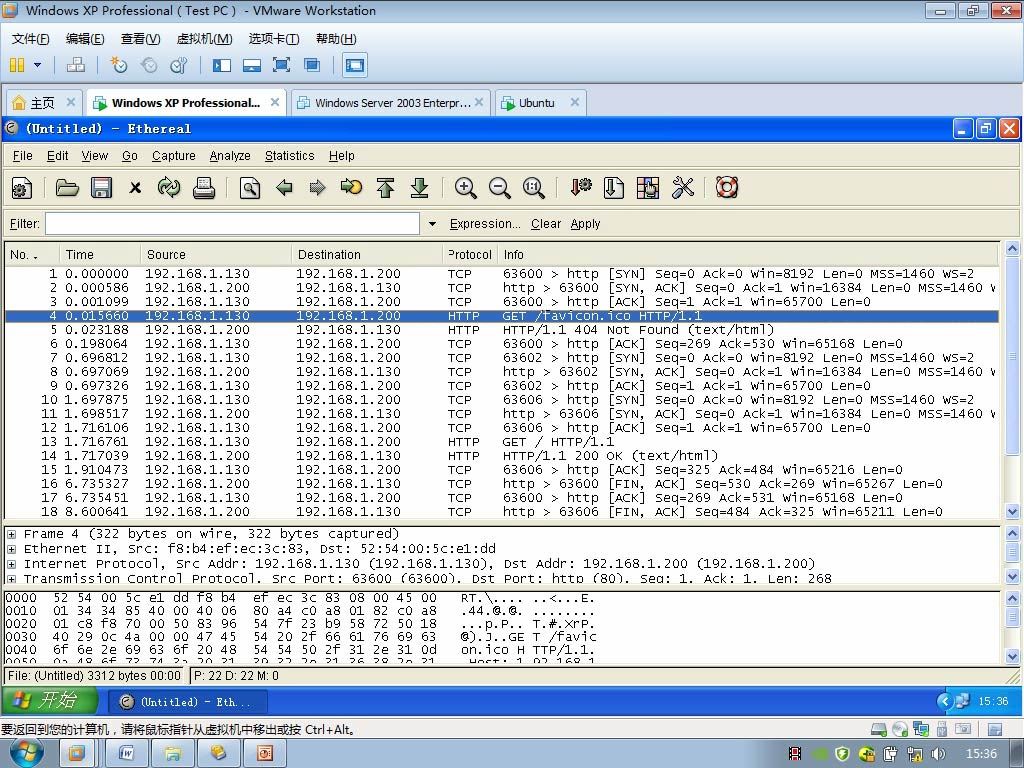This screenshot has width=1024, height=768.
Task: Open VMware power dropdown arrow
Action: [37, 65]
